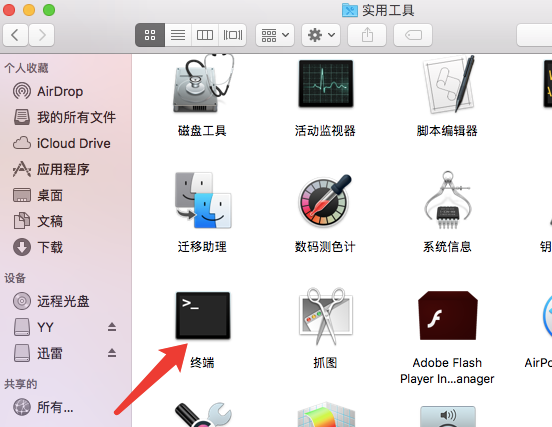This screenshot has height=427, width=552.
Task: Open Grab (抓图) scissors icon
Action: tap(326, 316)
